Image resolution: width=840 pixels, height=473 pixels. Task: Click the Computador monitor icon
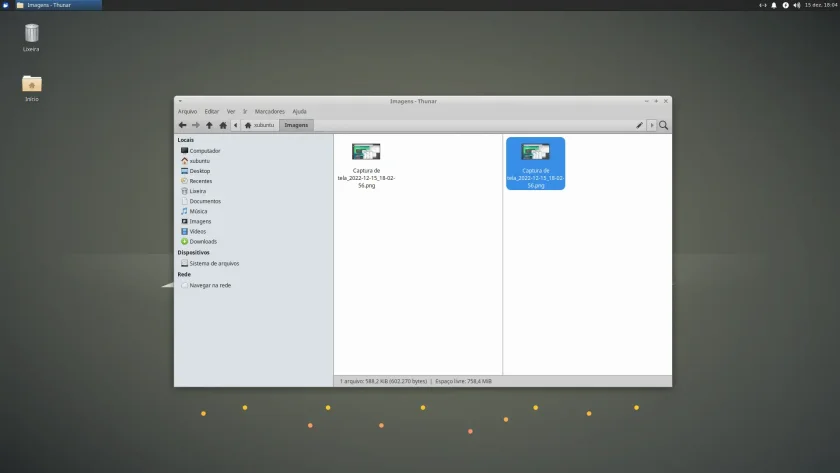coord(184,151)
